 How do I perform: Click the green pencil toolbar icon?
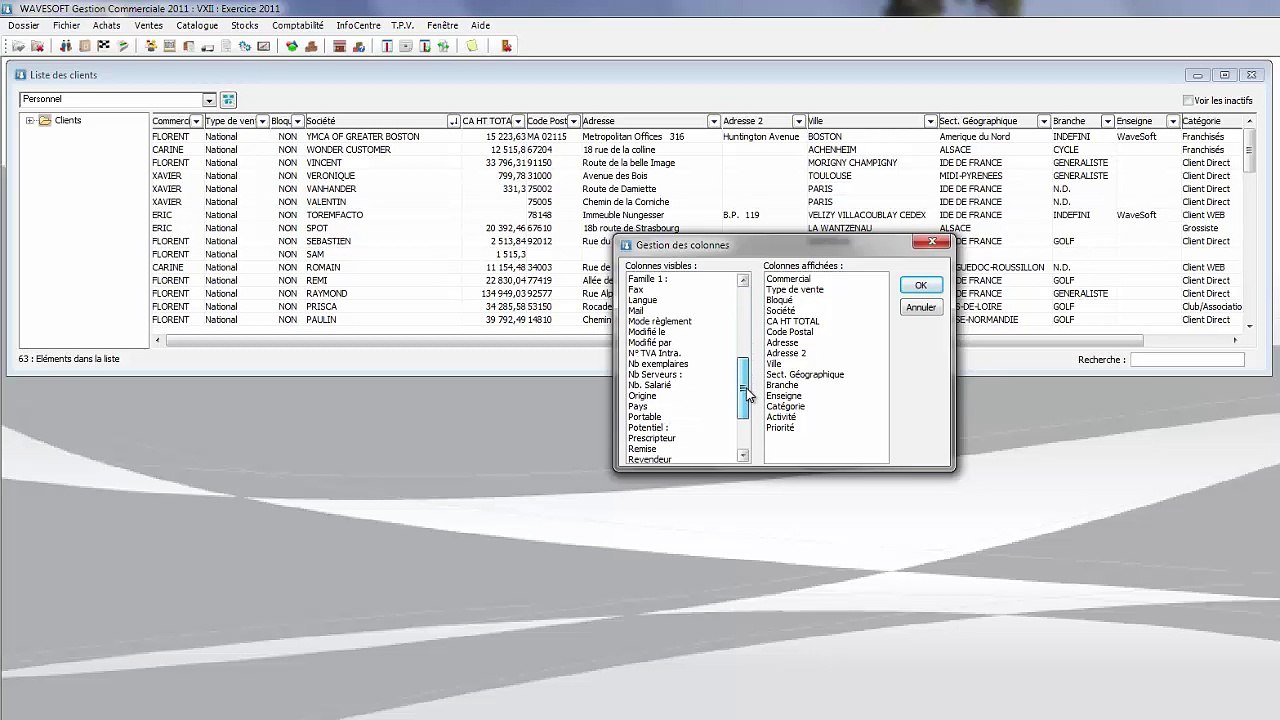point(122,46)
